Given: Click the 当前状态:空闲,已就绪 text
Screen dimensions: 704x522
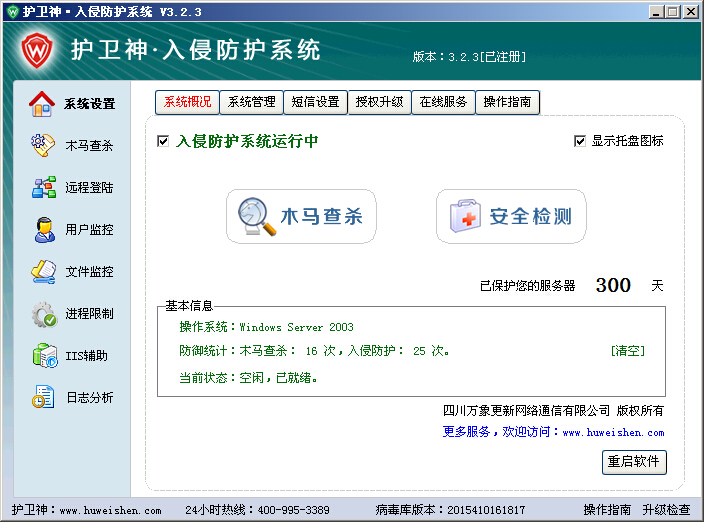Looking at the screenshot, I should pyautogui.click(x=248, y=378).
